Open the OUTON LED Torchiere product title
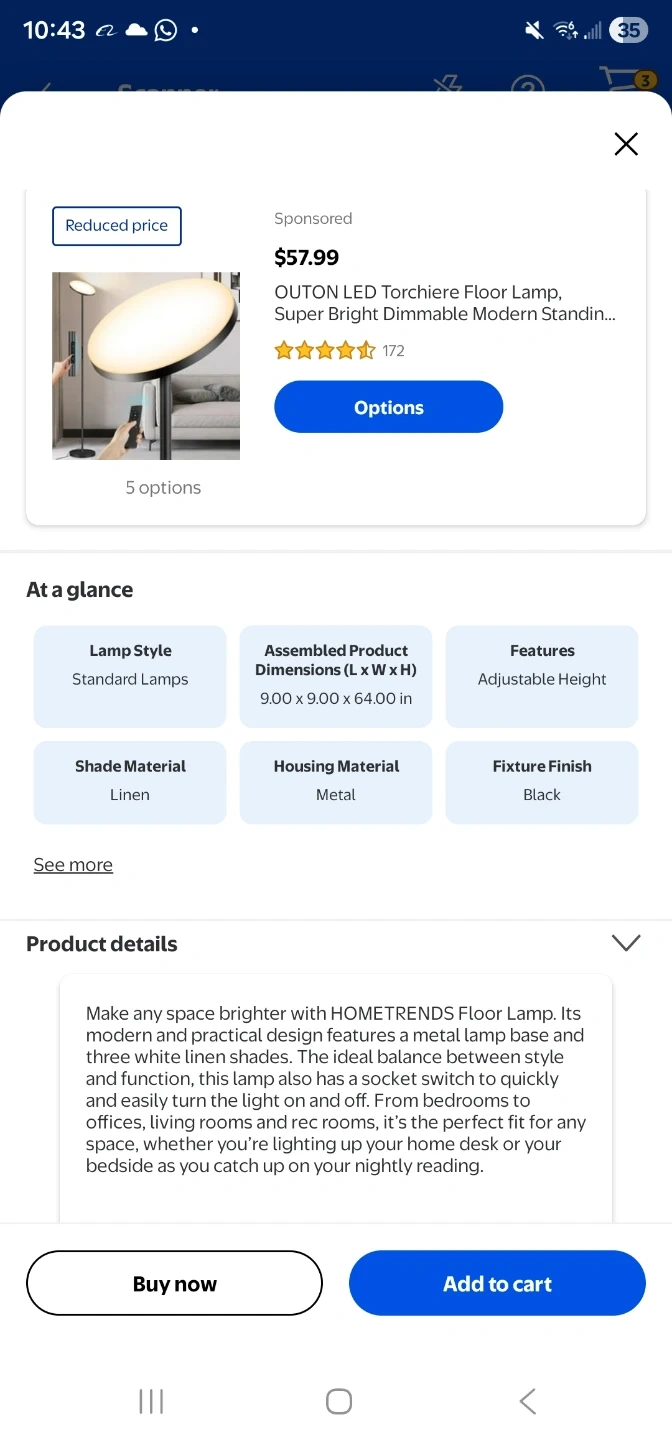This screenshot has height=1440, width=672. pyautogui.click(x=445, y=303)
